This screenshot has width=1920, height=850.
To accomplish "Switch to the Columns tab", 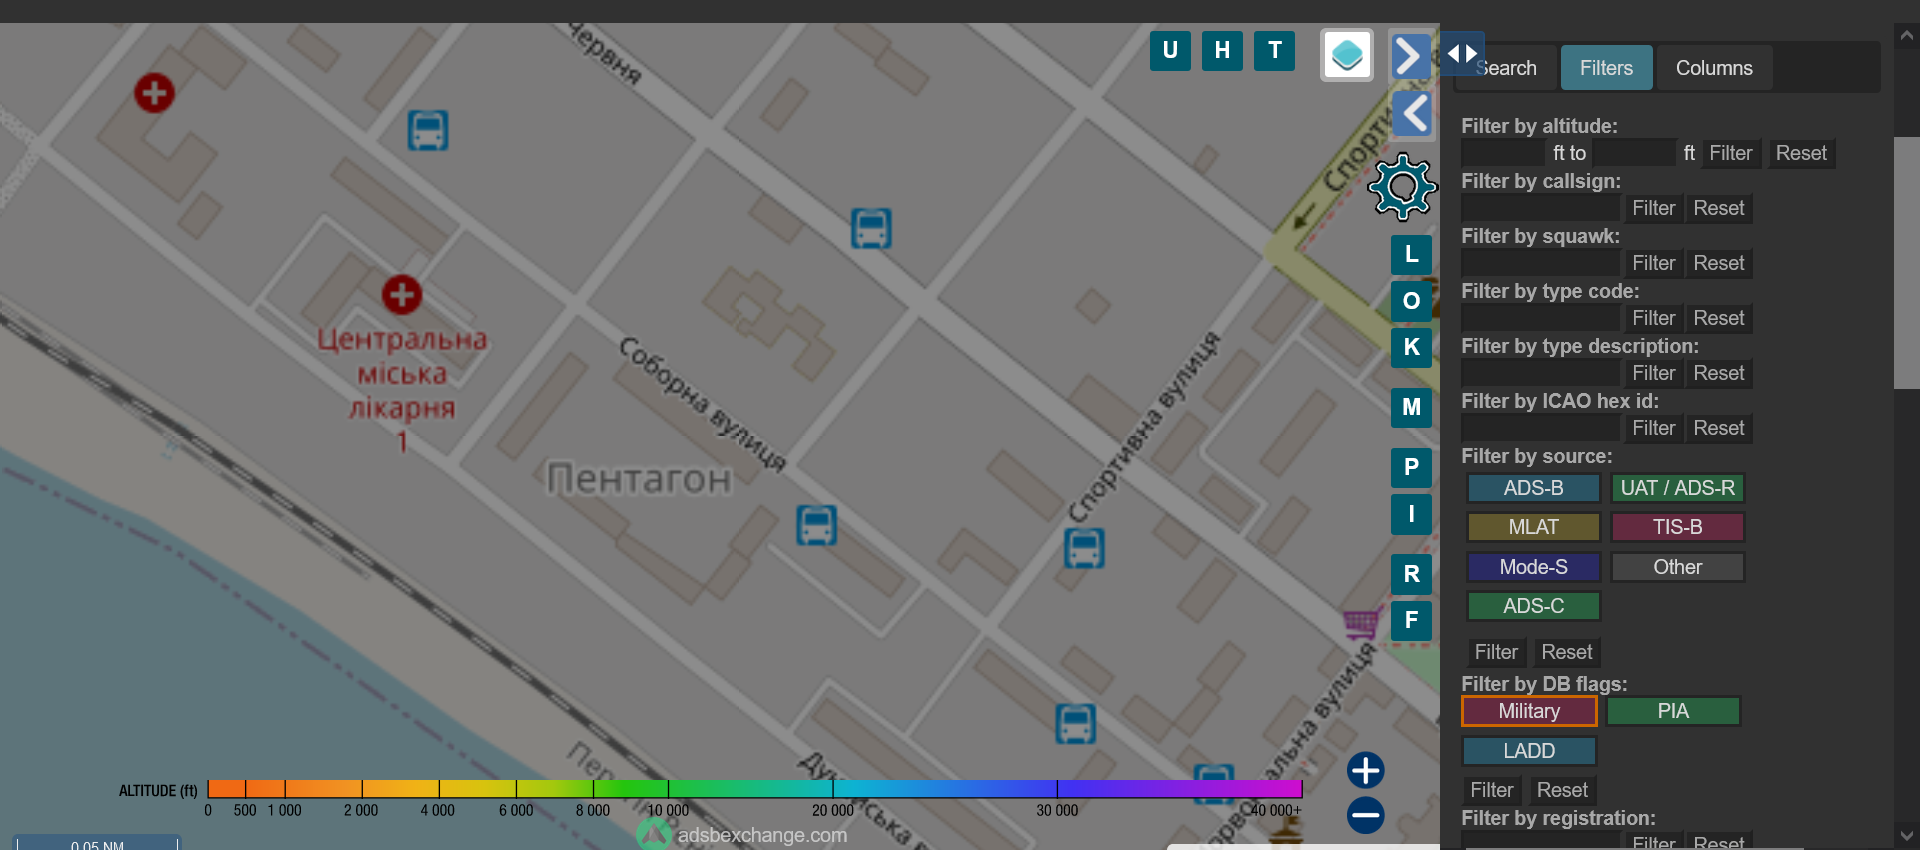I will tap(1713, 68).
